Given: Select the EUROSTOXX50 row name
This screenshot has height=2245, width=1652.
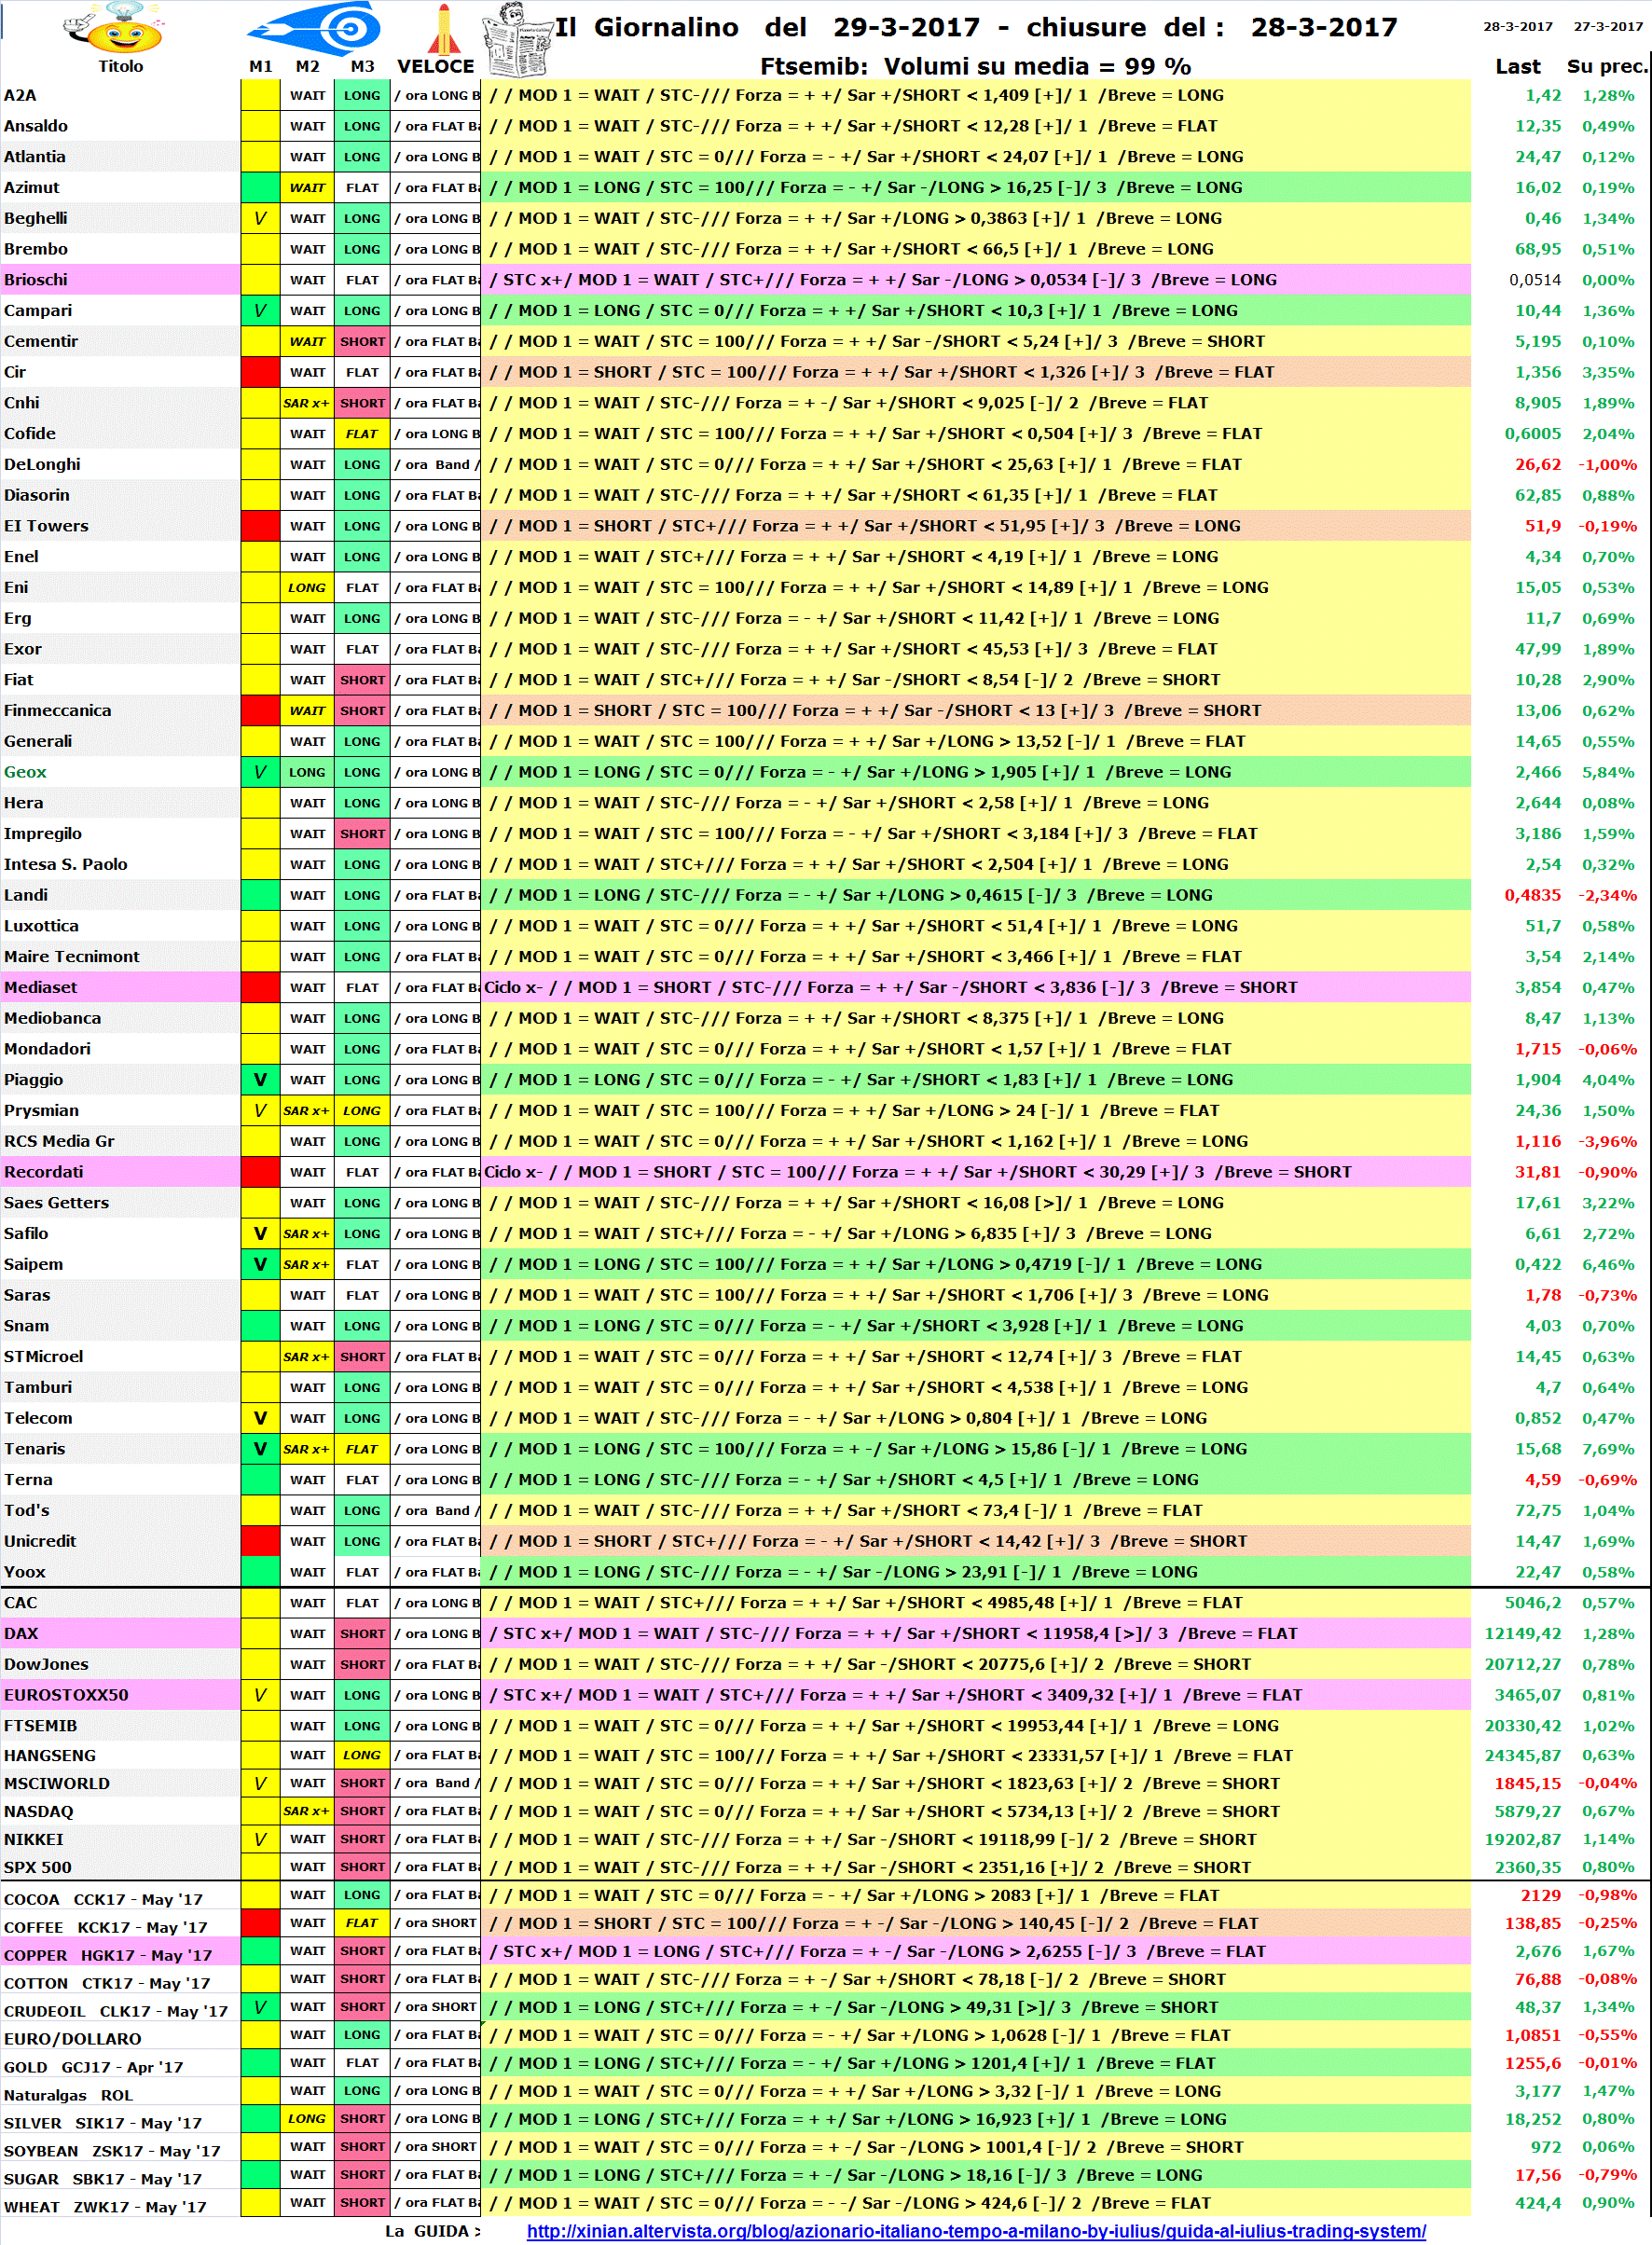Looking at the screenshot, I should 66,1695.
